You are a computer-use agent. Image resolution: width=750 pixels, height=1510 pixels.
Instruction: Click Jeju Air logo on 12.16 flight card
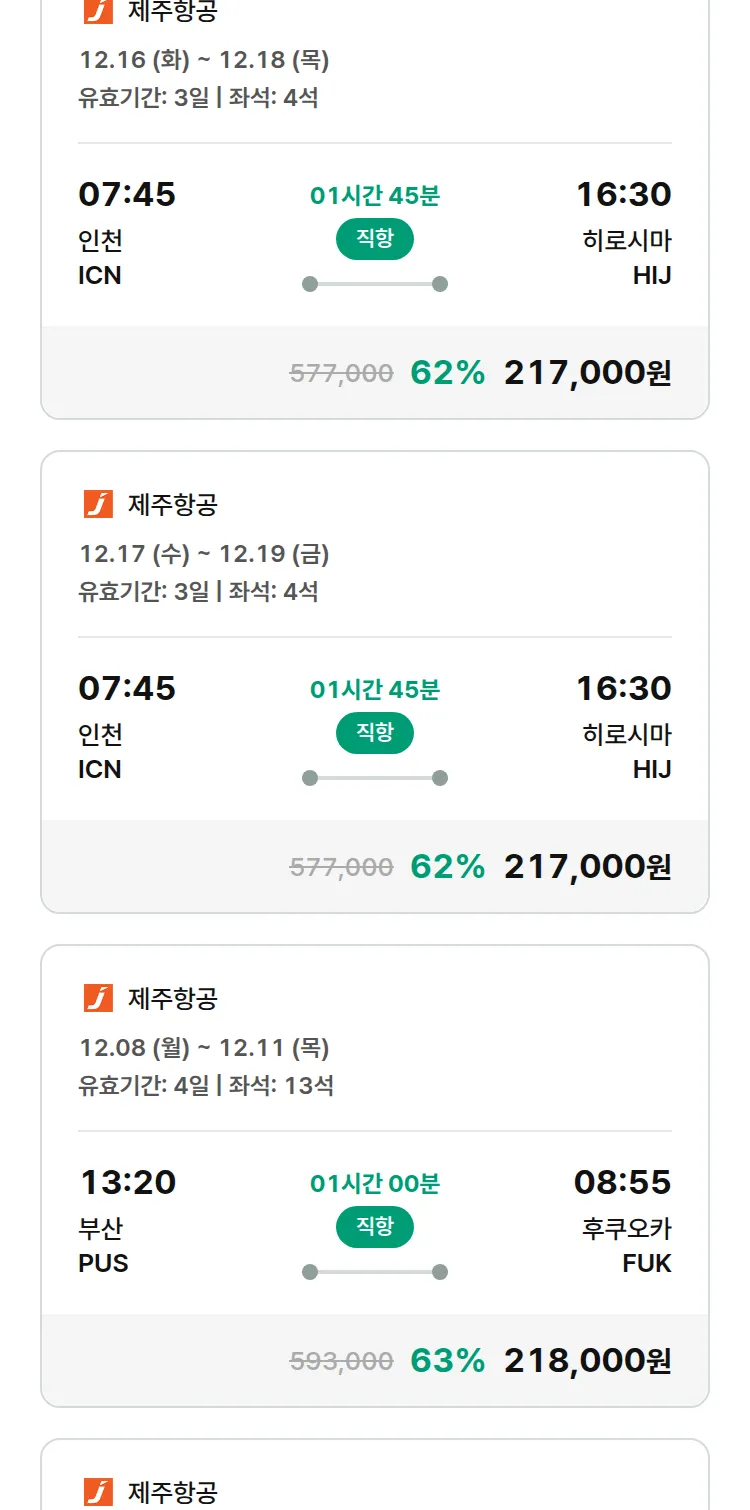pyautogui.click(x=98, y=11)
